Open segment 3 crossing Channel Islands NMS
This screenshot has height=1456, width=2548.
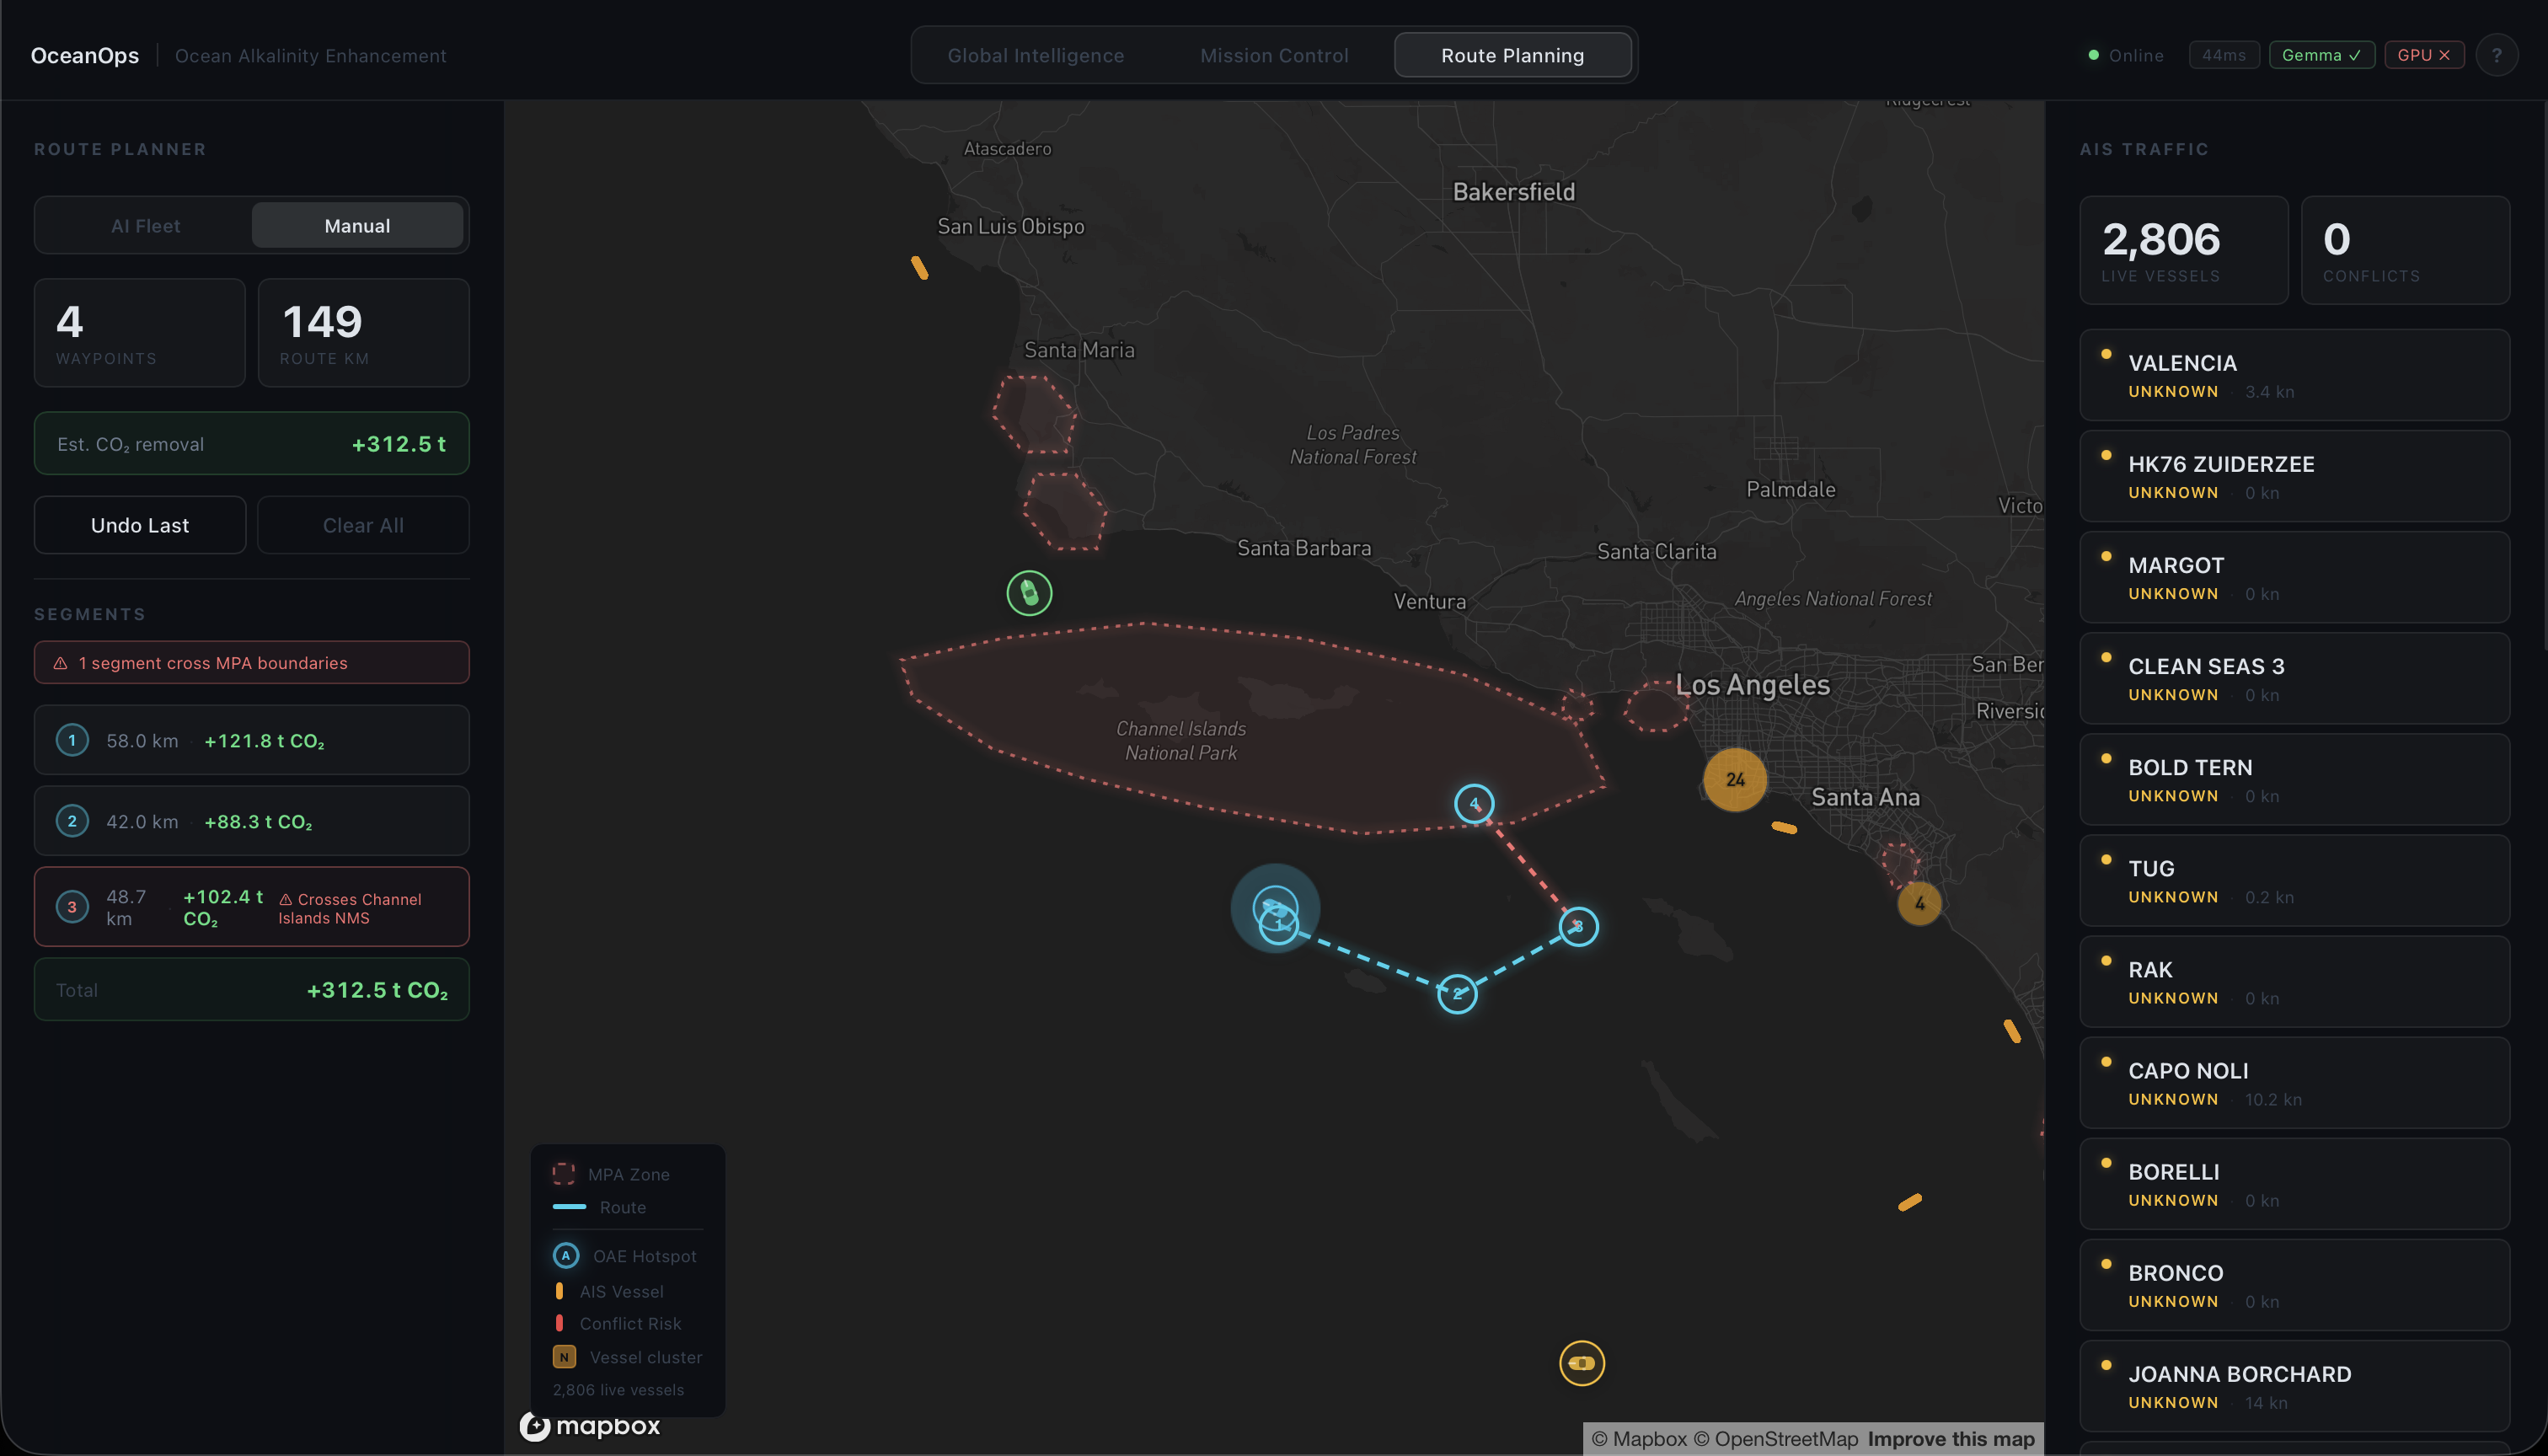point(252,907)
